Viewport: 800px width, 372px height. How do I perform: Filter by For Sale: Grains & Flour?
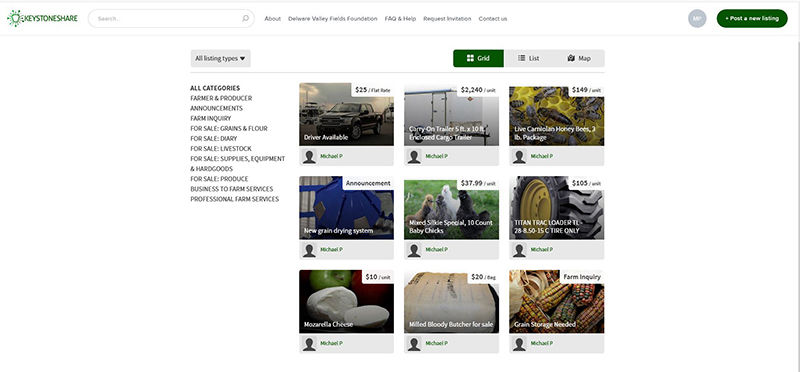tap(229, 129)
